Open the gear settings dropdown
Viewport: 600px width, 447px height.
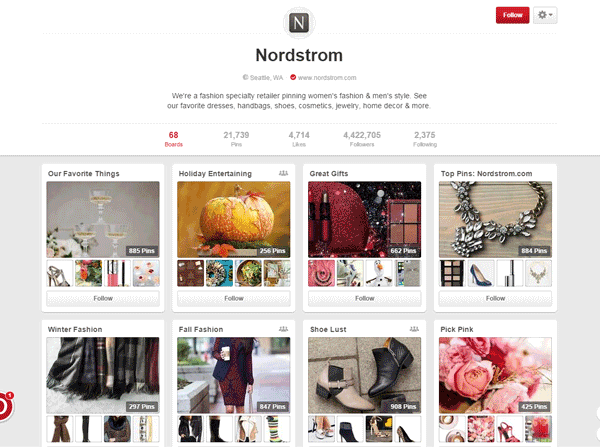click(x=545, y=15)
